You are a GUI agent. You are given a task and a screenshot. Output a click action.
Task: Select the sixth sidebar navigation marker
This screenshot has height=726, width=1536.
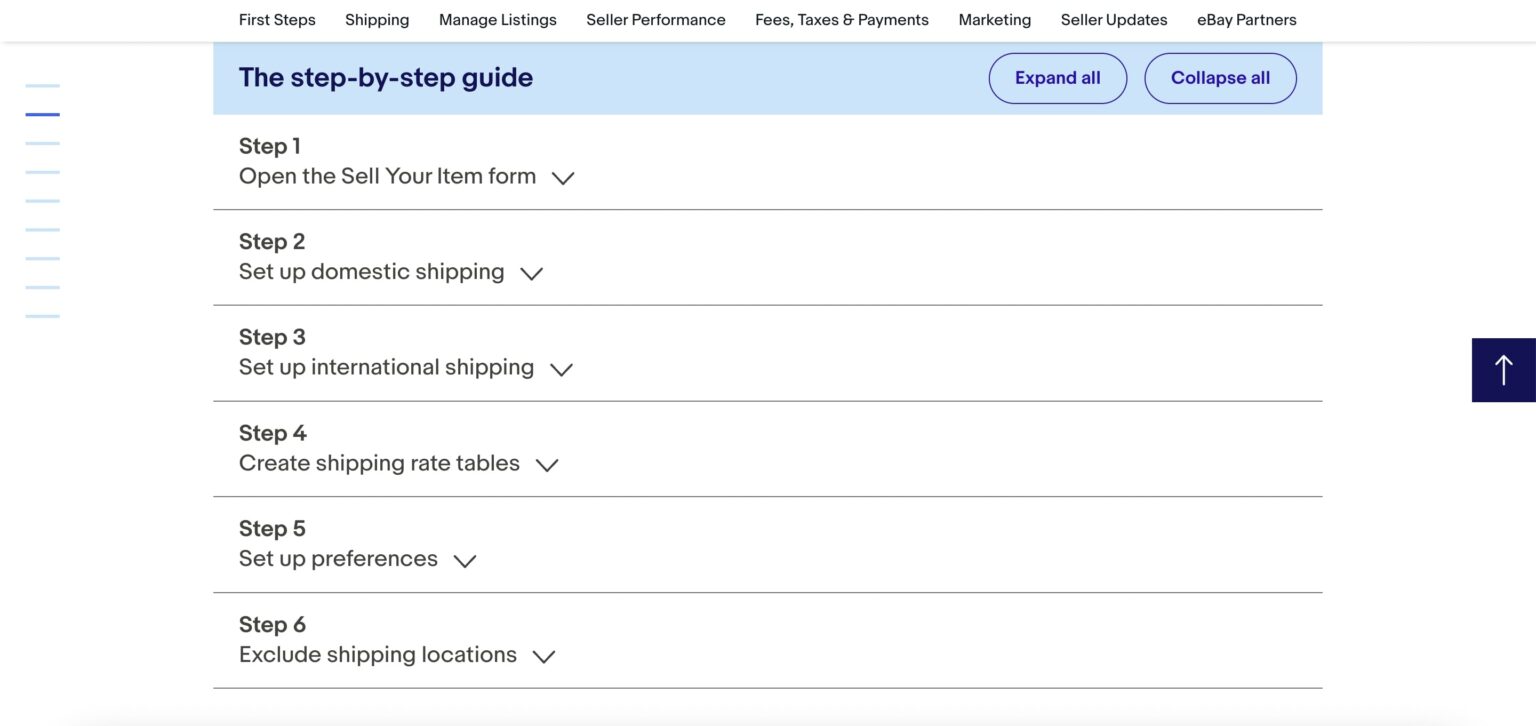[x=42, y=227]
